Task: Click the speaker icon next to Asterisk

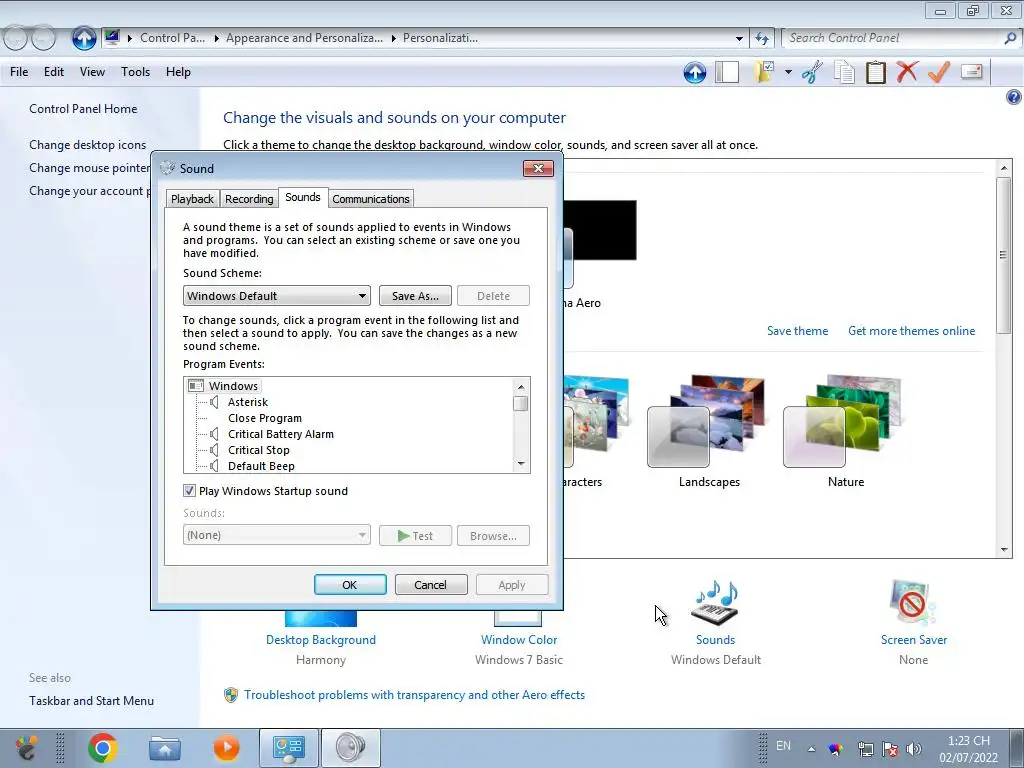Action: pos(214,402)
